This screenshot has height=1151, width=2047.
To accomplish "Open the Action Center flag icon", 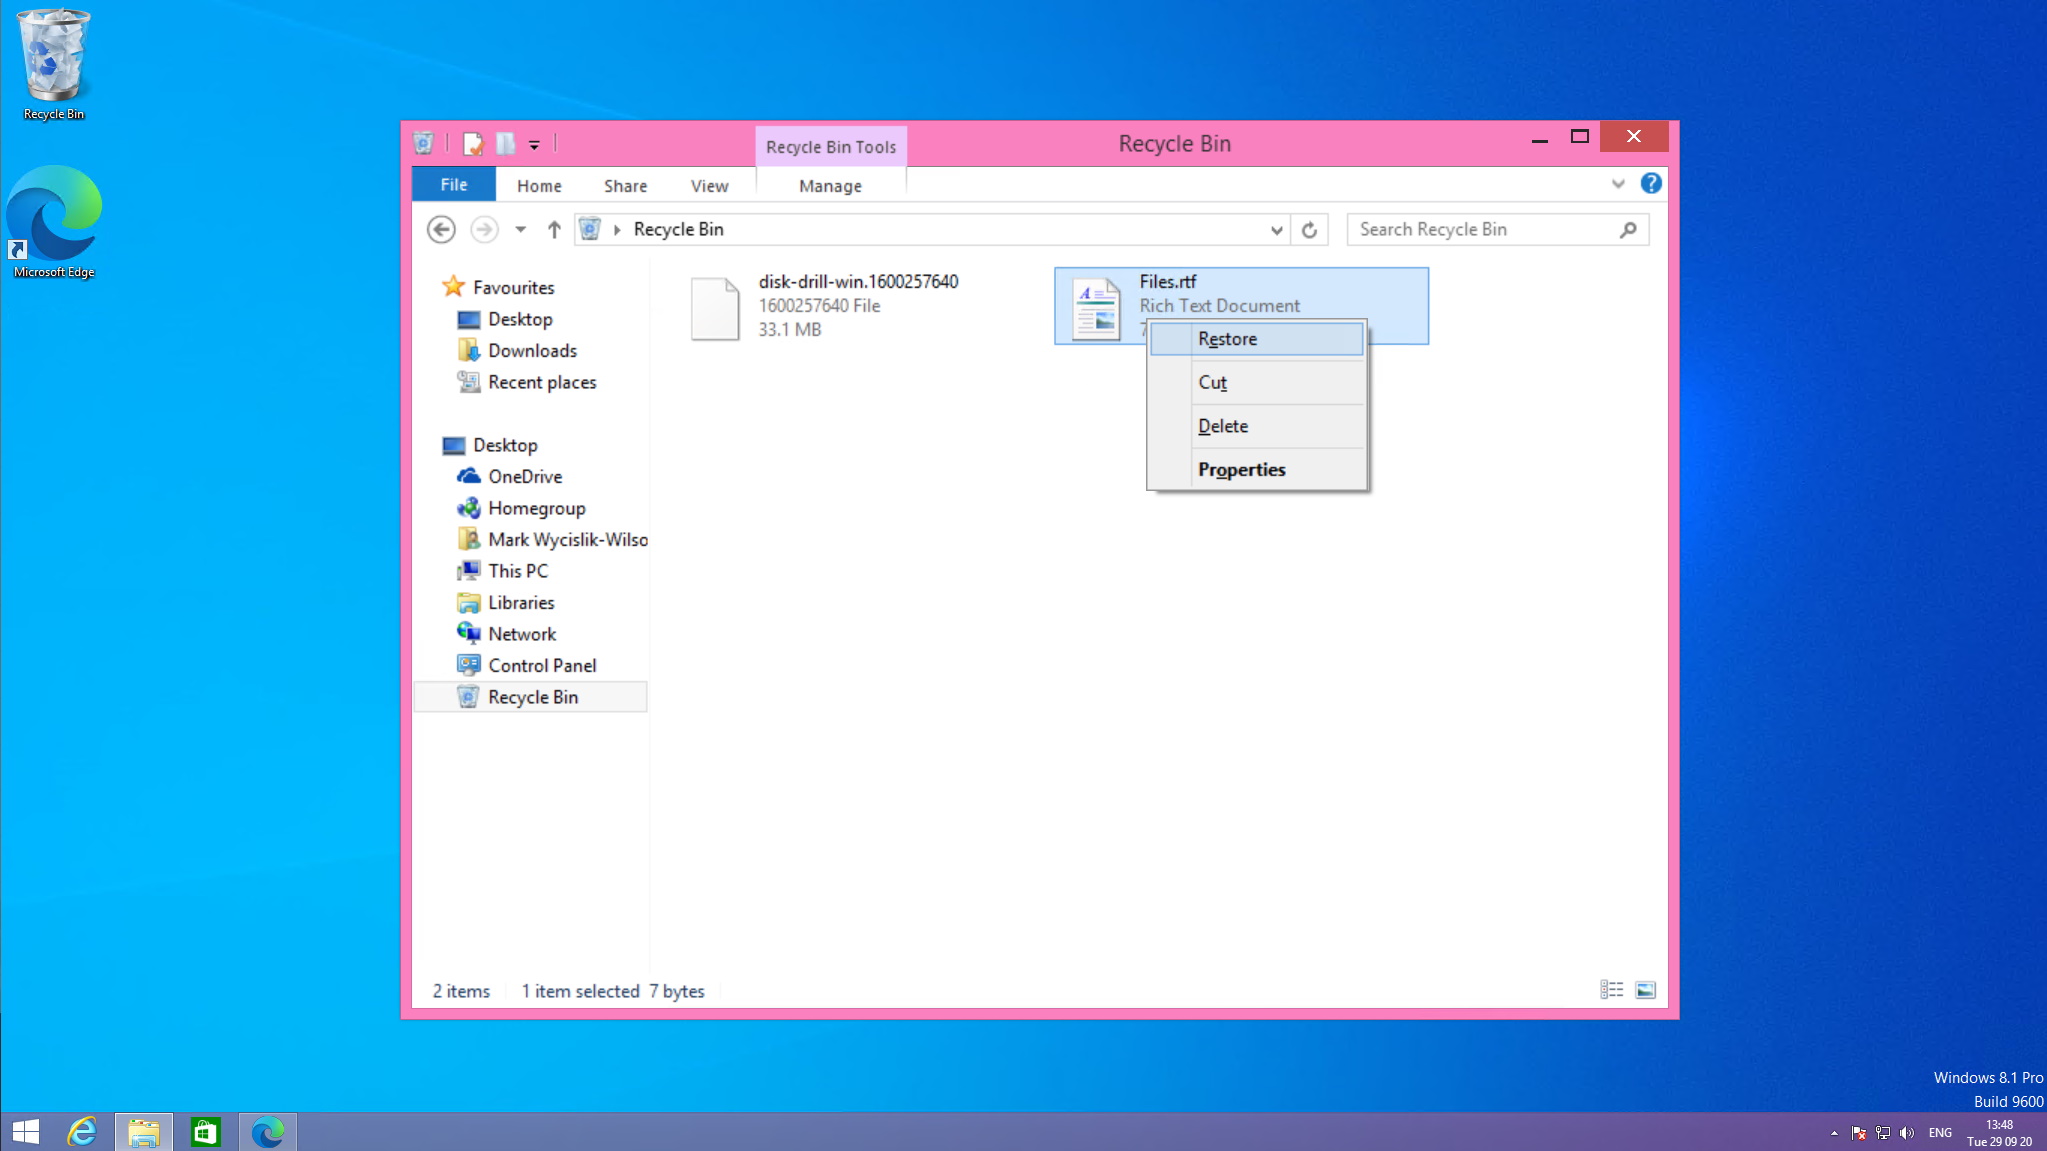I will [1858, 1133].
